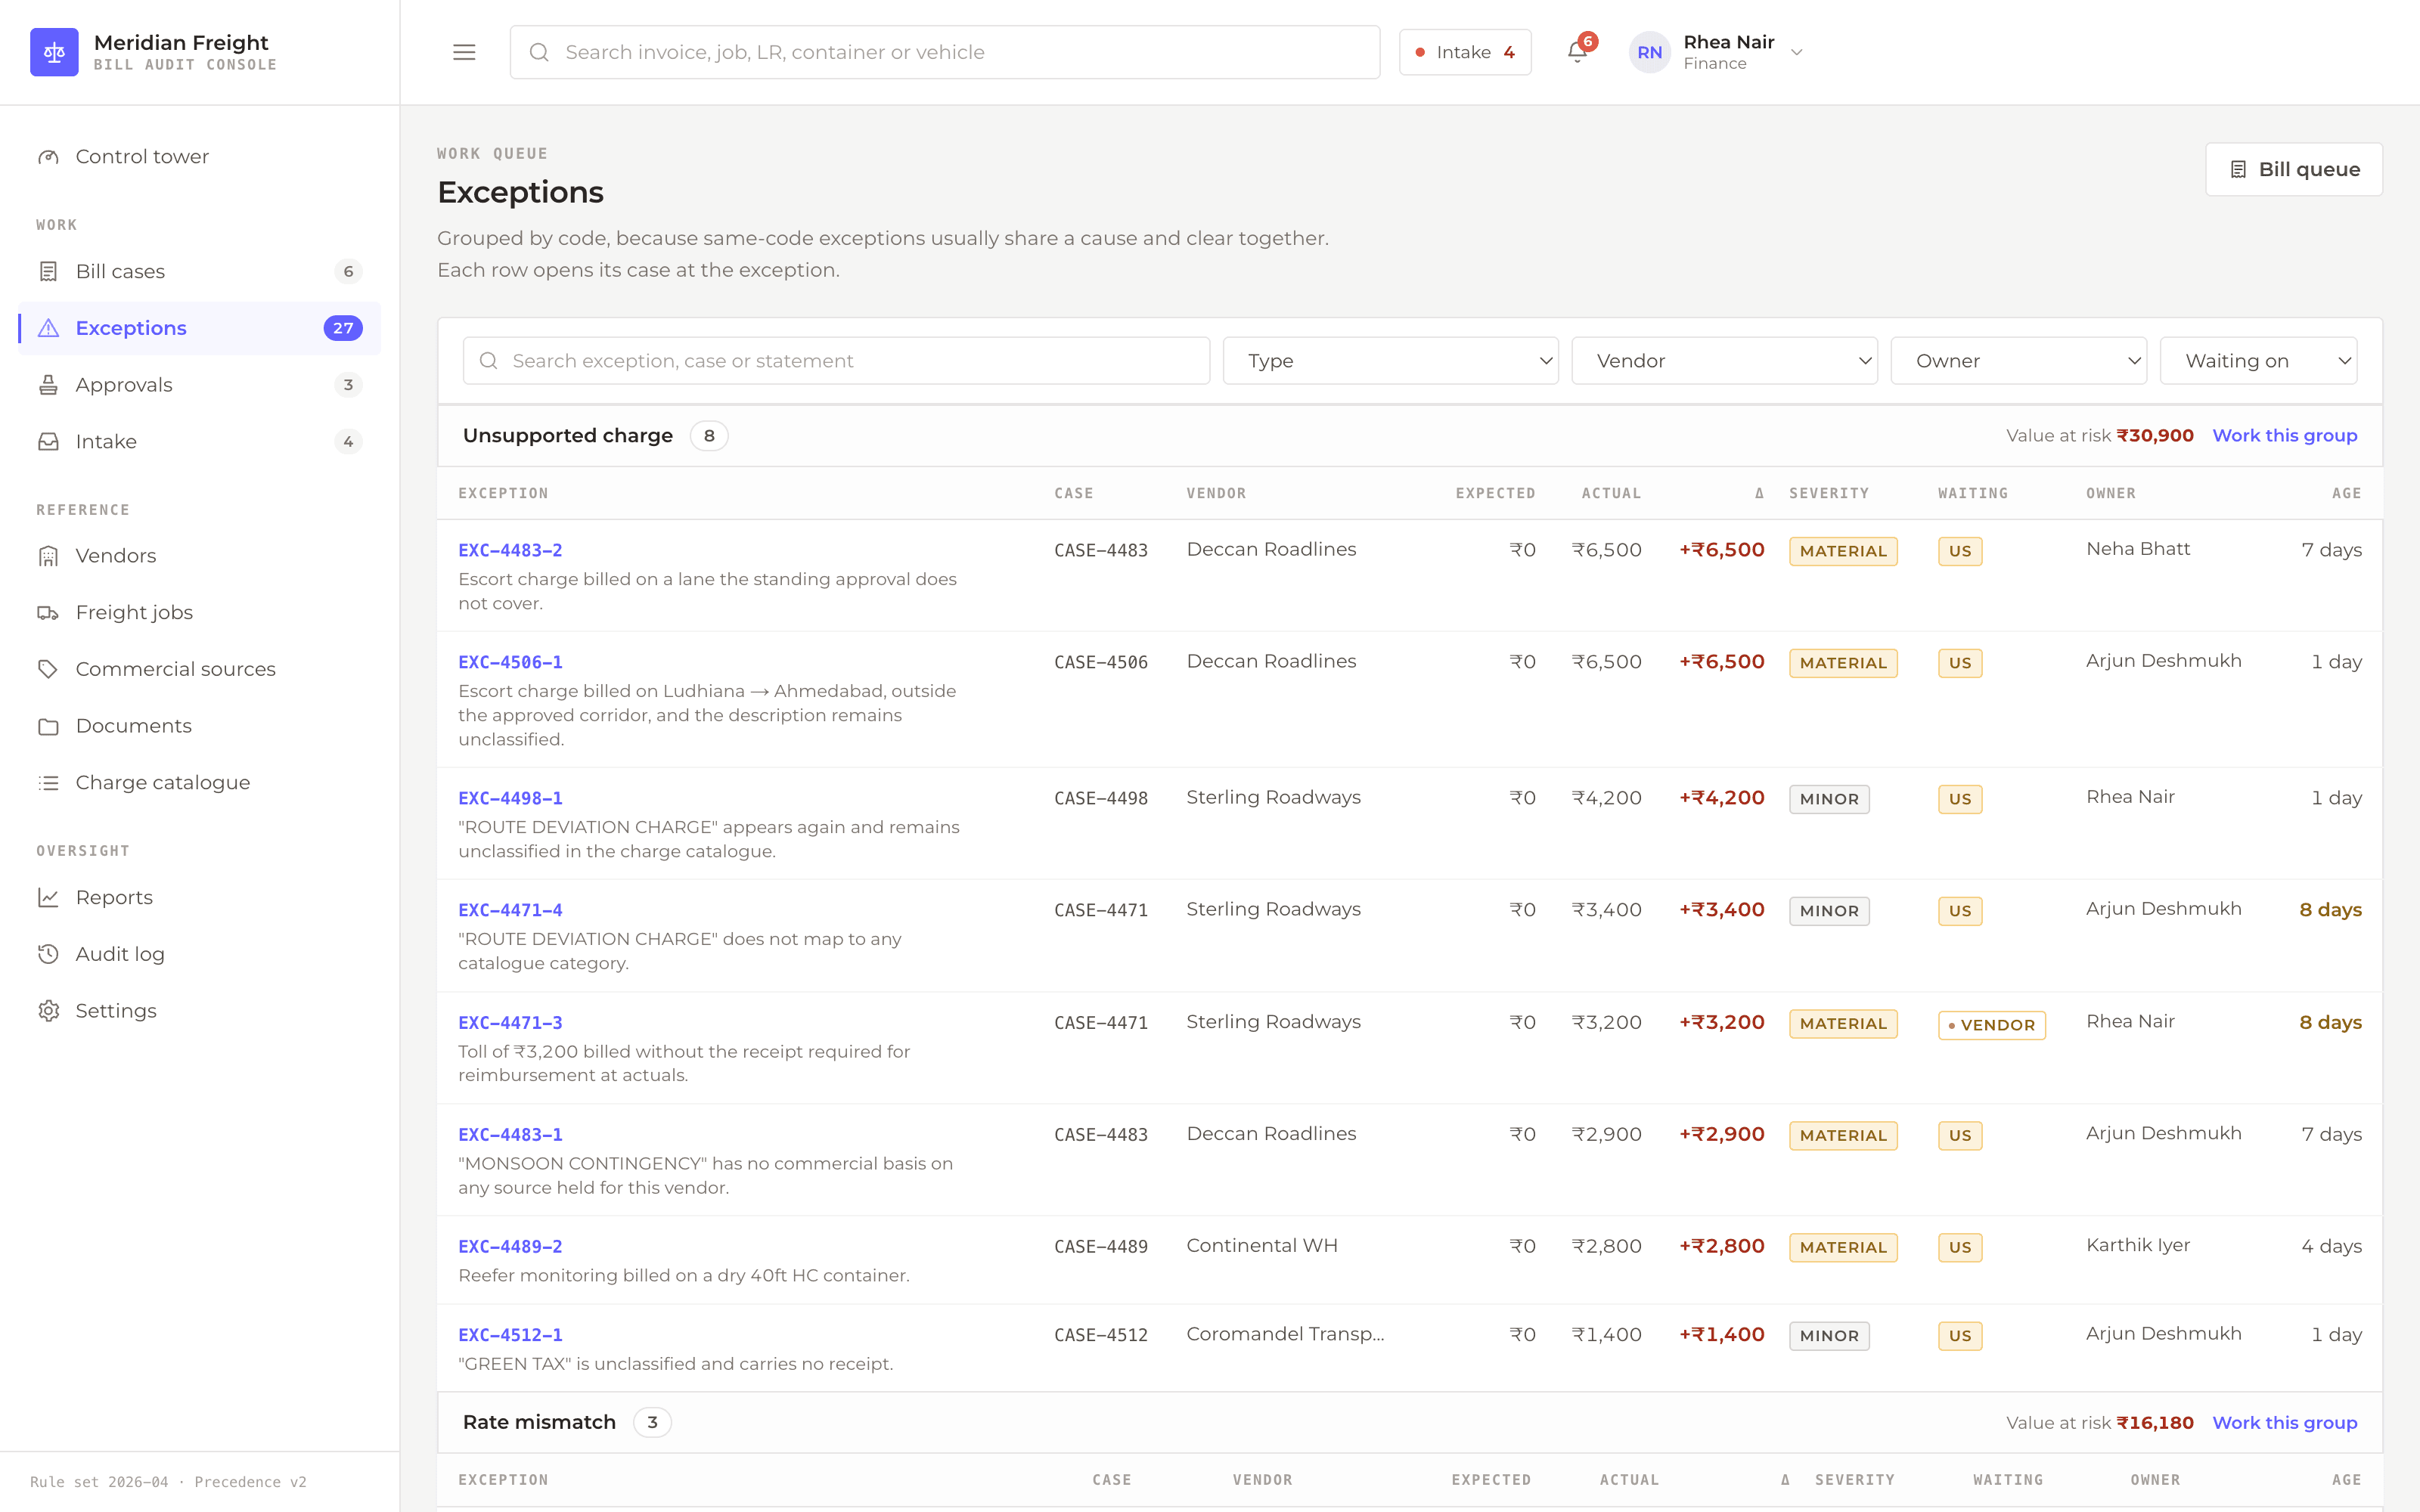Select Approvals in the sidebar
This screenshot has width=2420, height=1512.
[x=199, y=385]
